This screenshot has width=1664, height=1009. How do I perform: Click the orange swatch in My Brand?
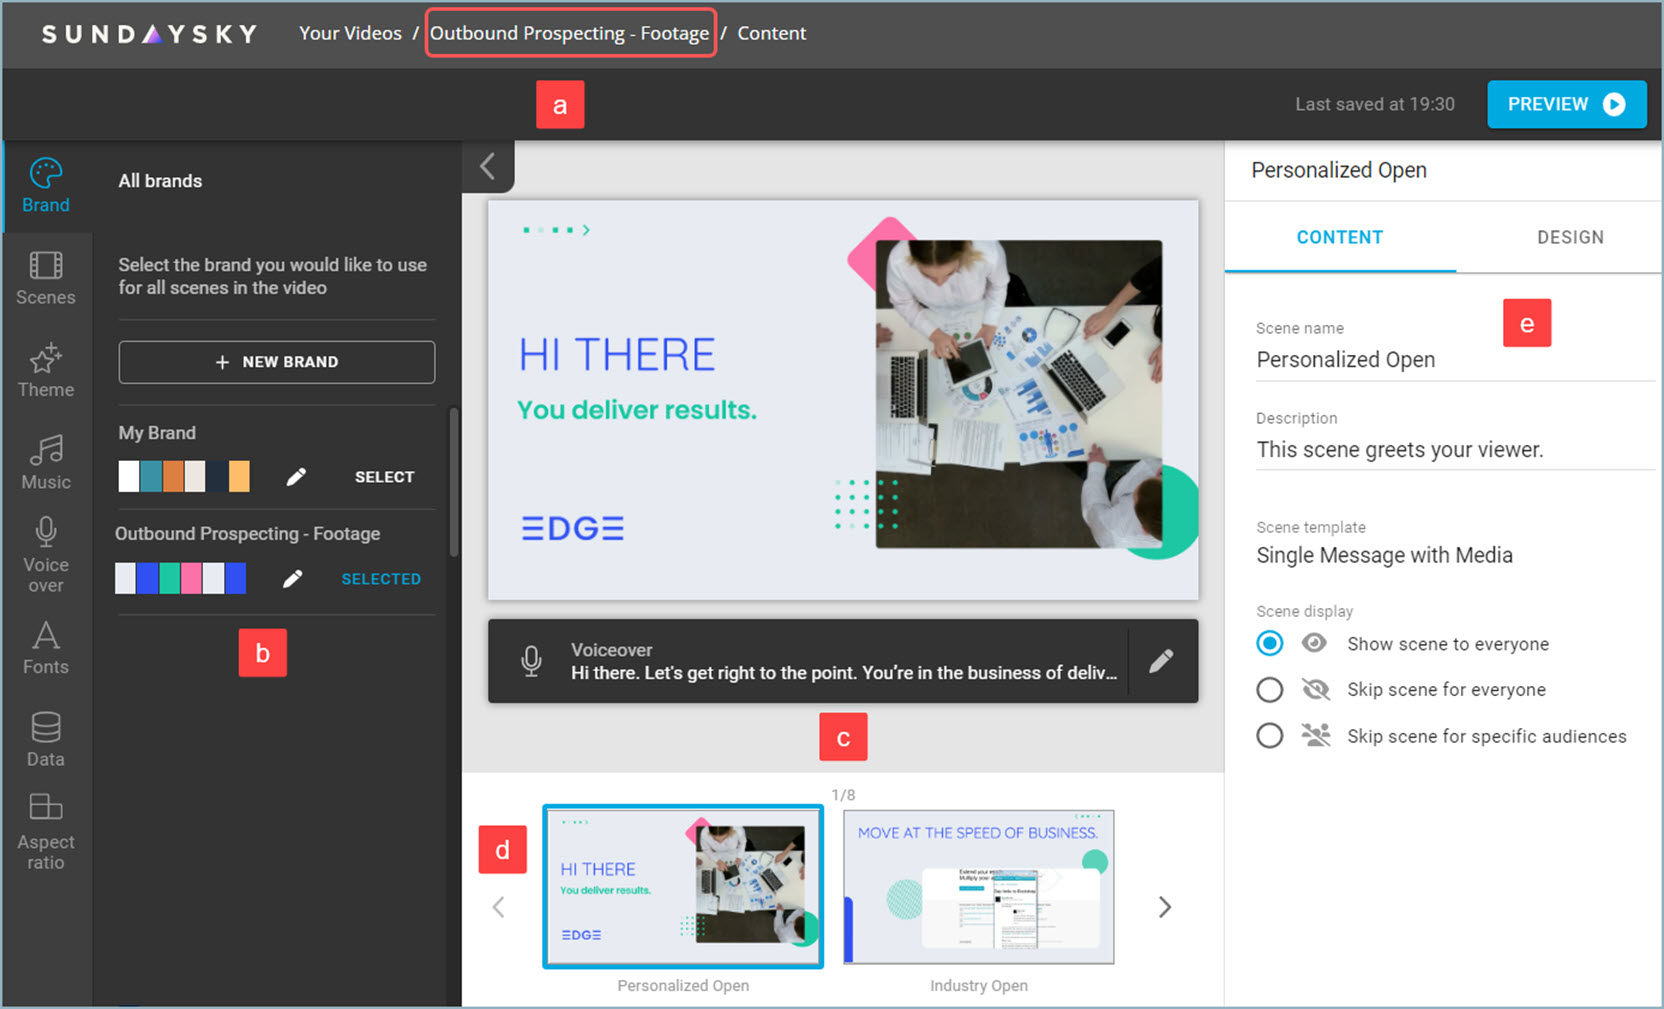tap(173, 477)
